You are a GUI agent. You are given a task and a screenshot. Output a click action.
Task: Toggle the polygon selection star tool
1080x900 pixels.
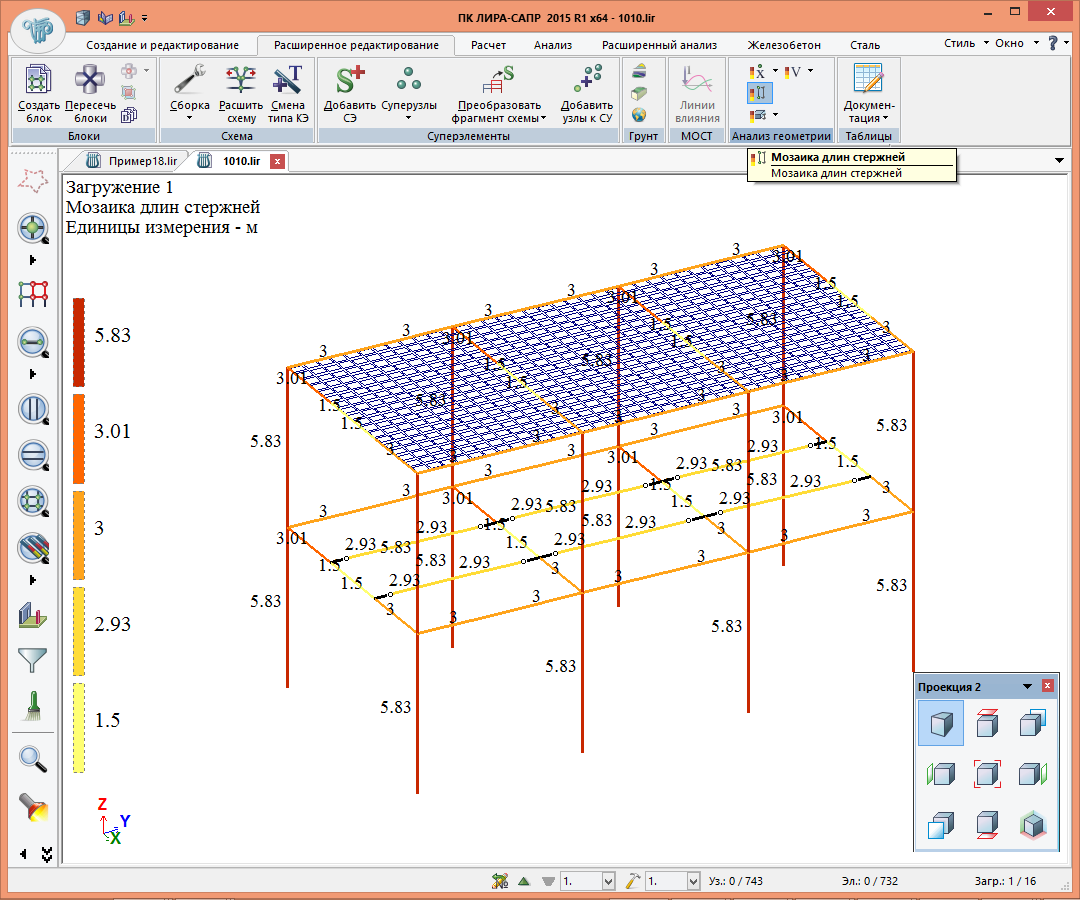point(33,181)
